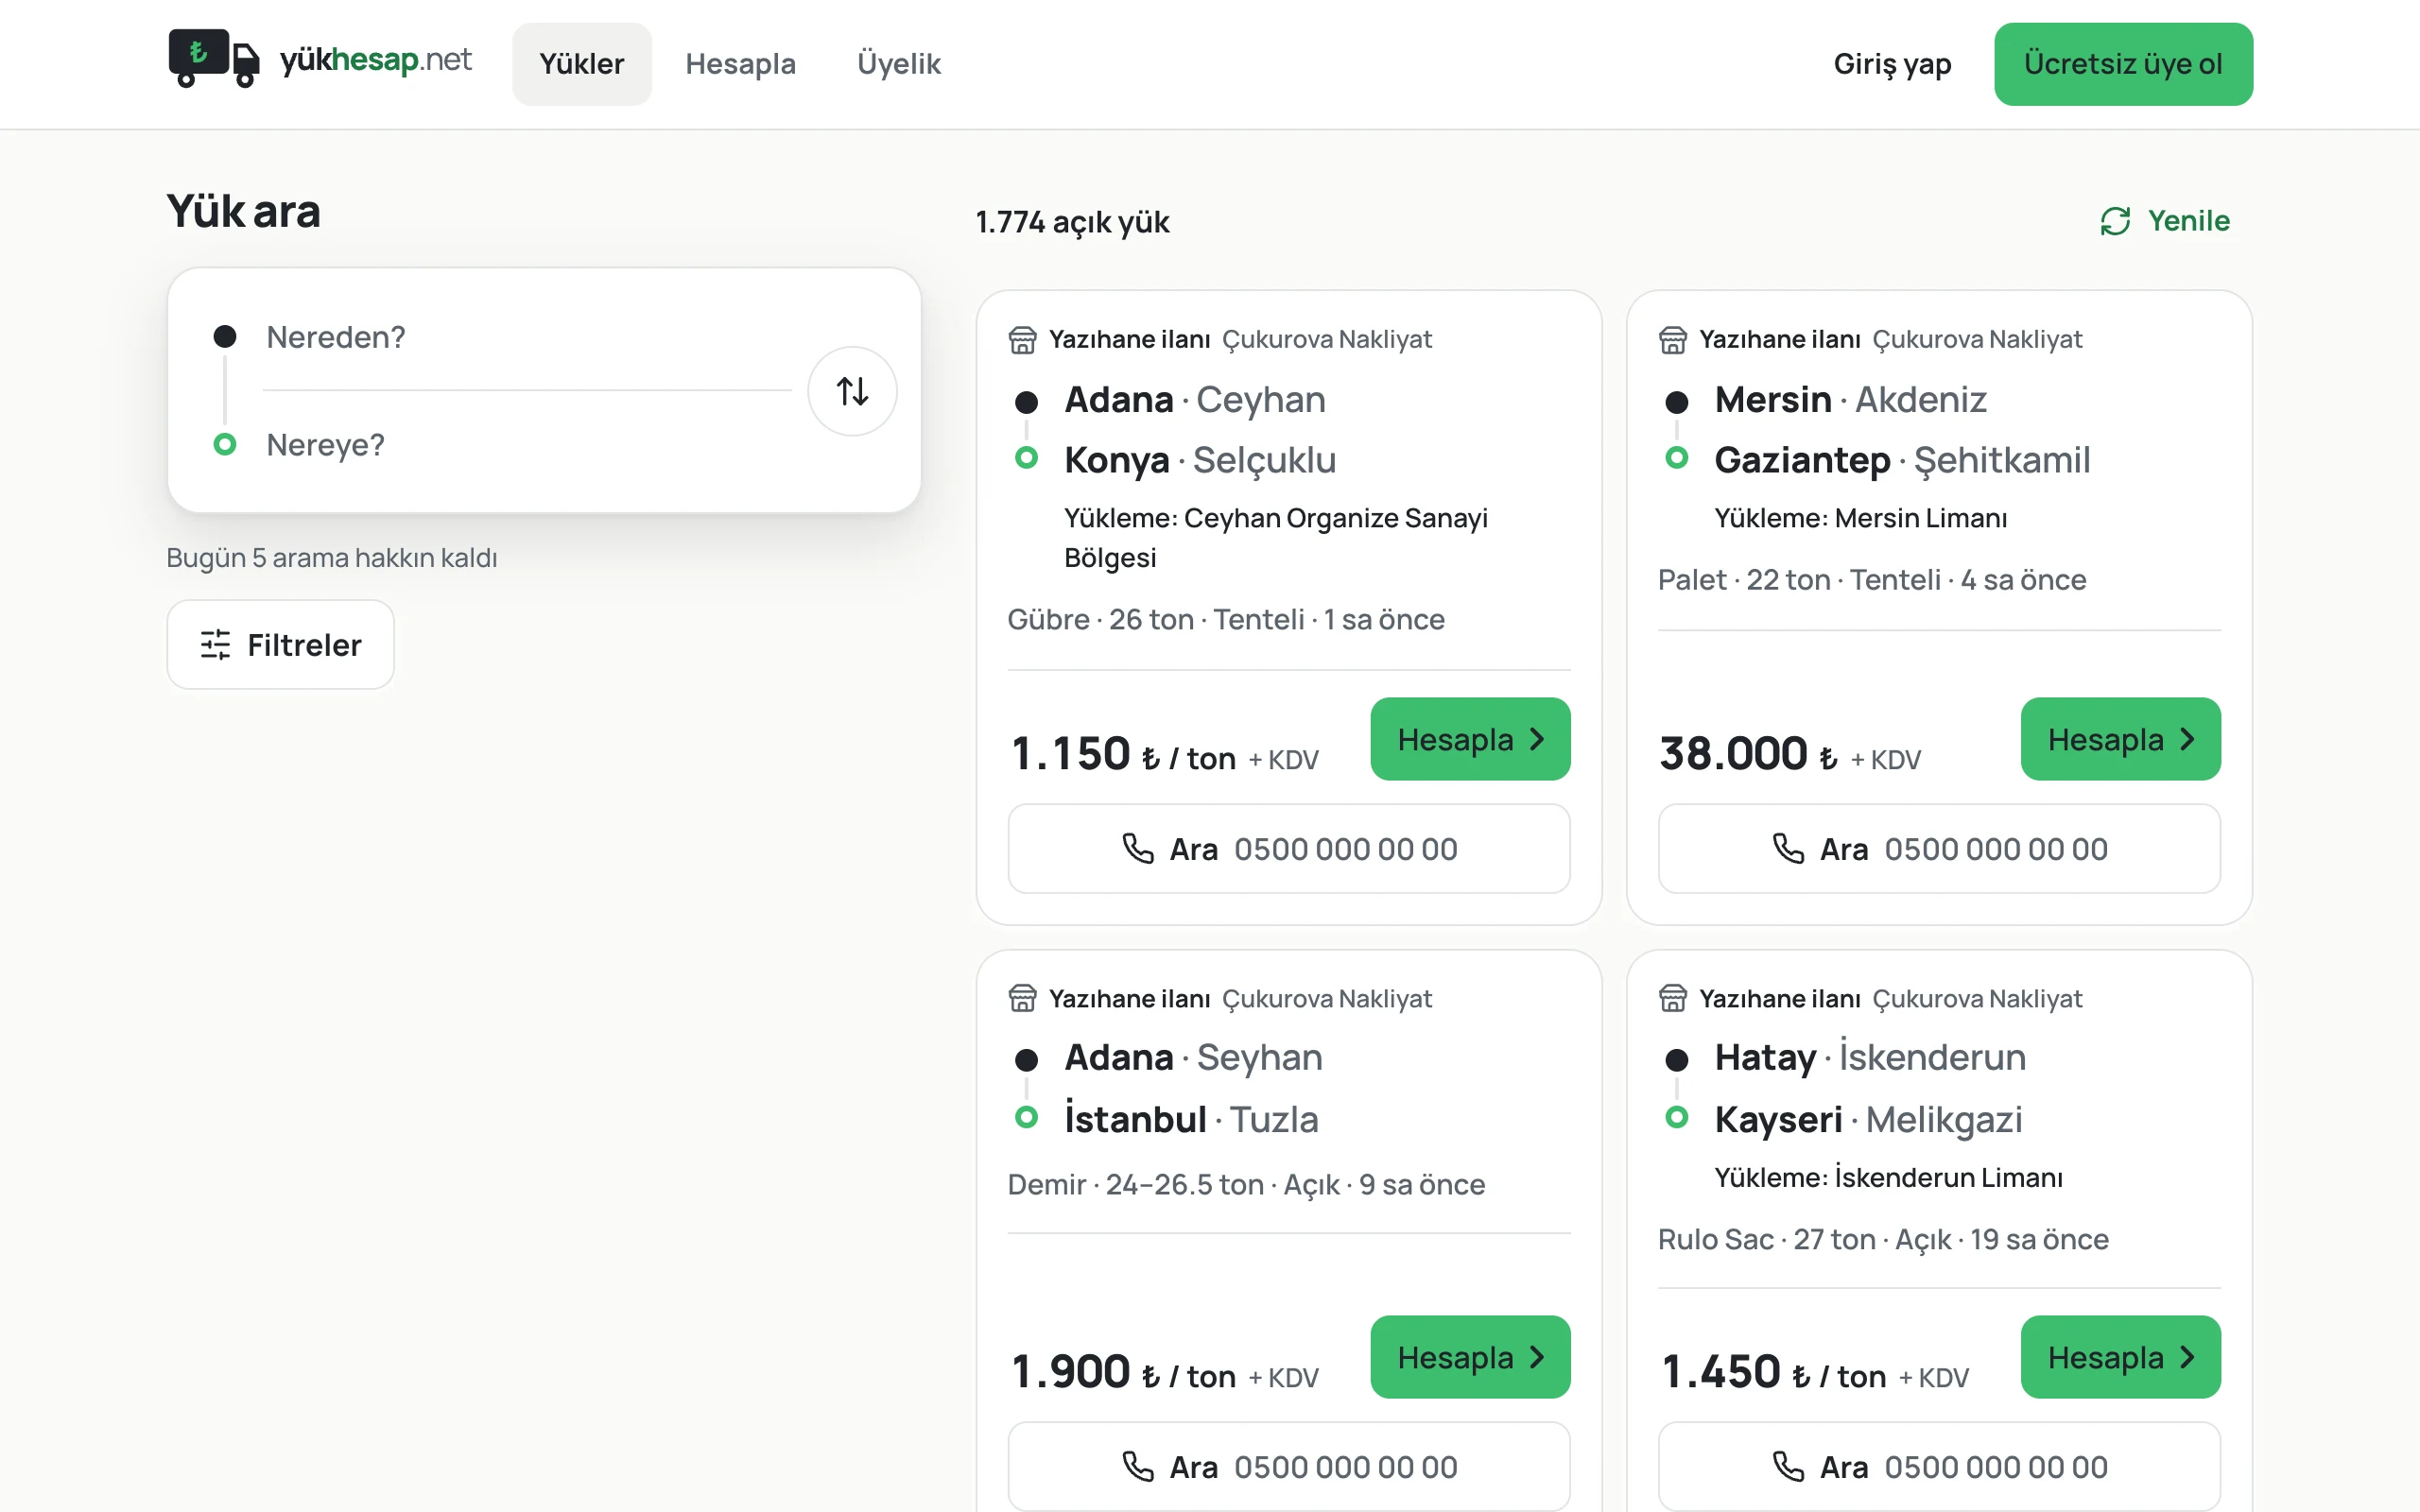Viewport: 2420px width, 1512px height.
Task: Open the Üyelik menu item
Action: tap(898, 64)
